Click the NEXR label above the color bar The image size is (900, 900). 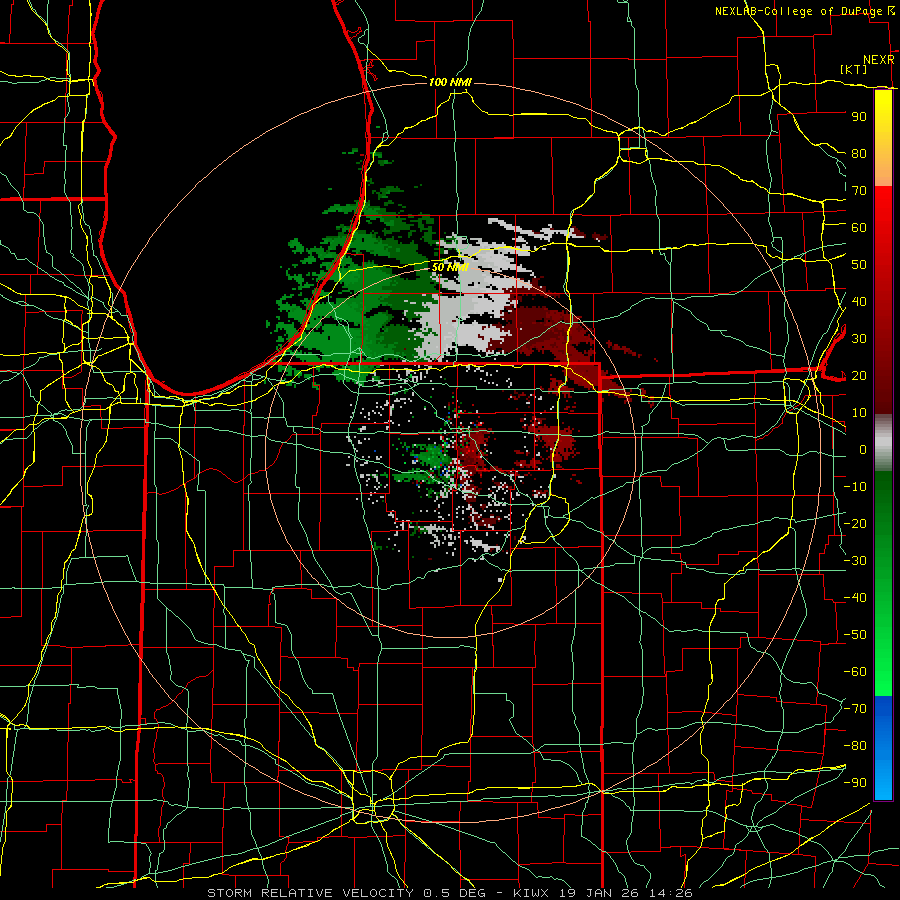coord(879,60)
